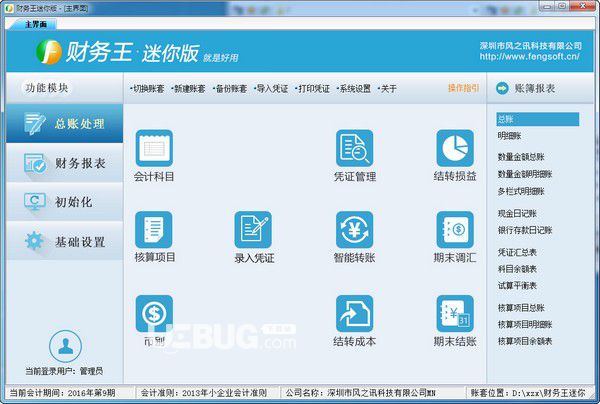Viewport: 600px width, 404px height.
Task: Select 总账 in the report list
Action: coord(538,119)
